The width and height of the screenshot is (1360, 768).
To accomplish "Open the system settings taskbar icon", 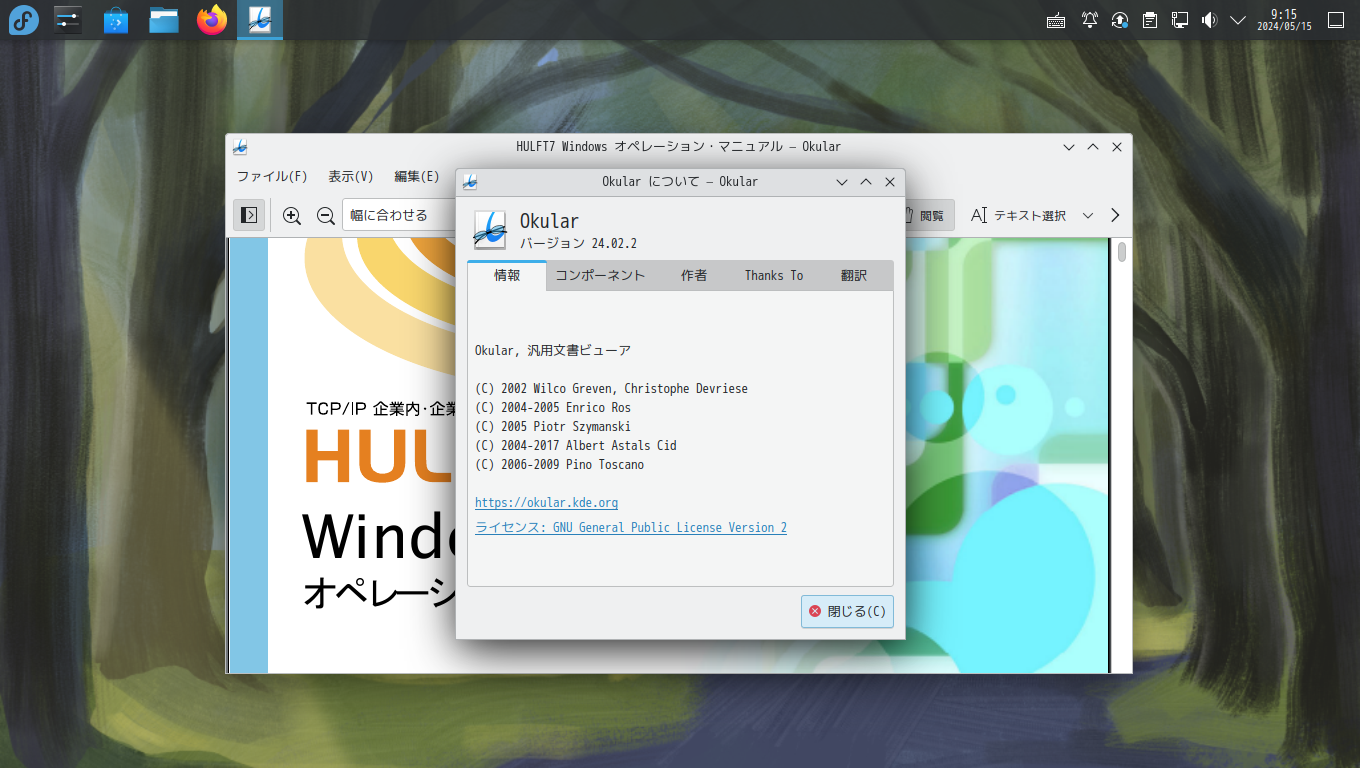I will pyautogui.click(x=68, y=20).
